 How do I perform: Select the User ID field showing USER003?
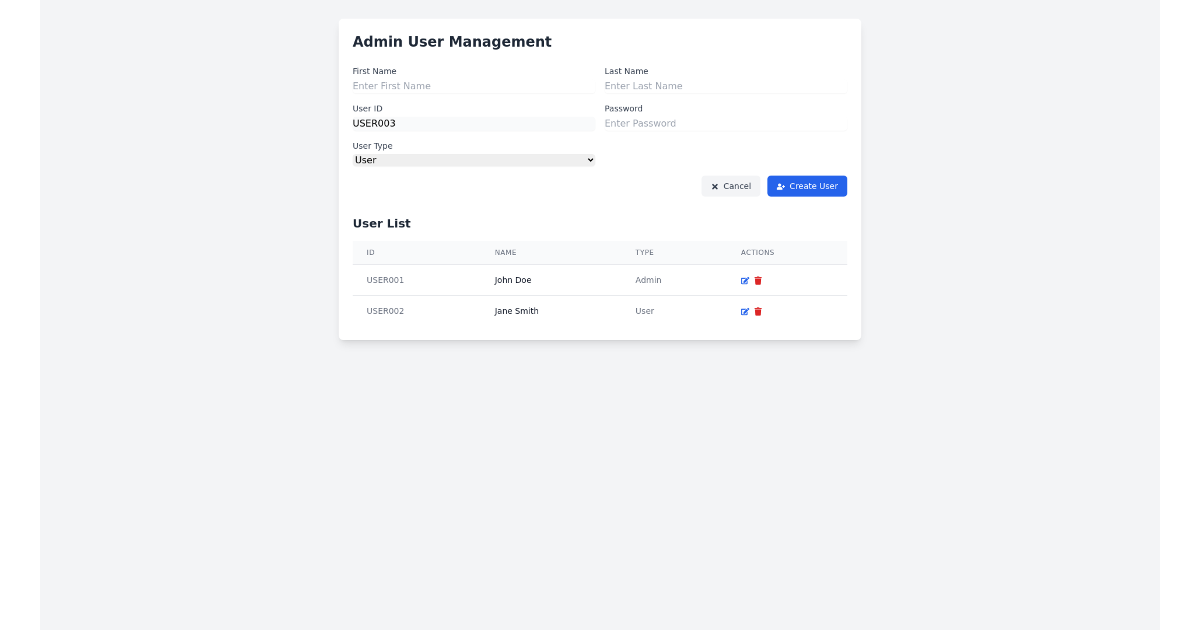[x=473, y=123]
